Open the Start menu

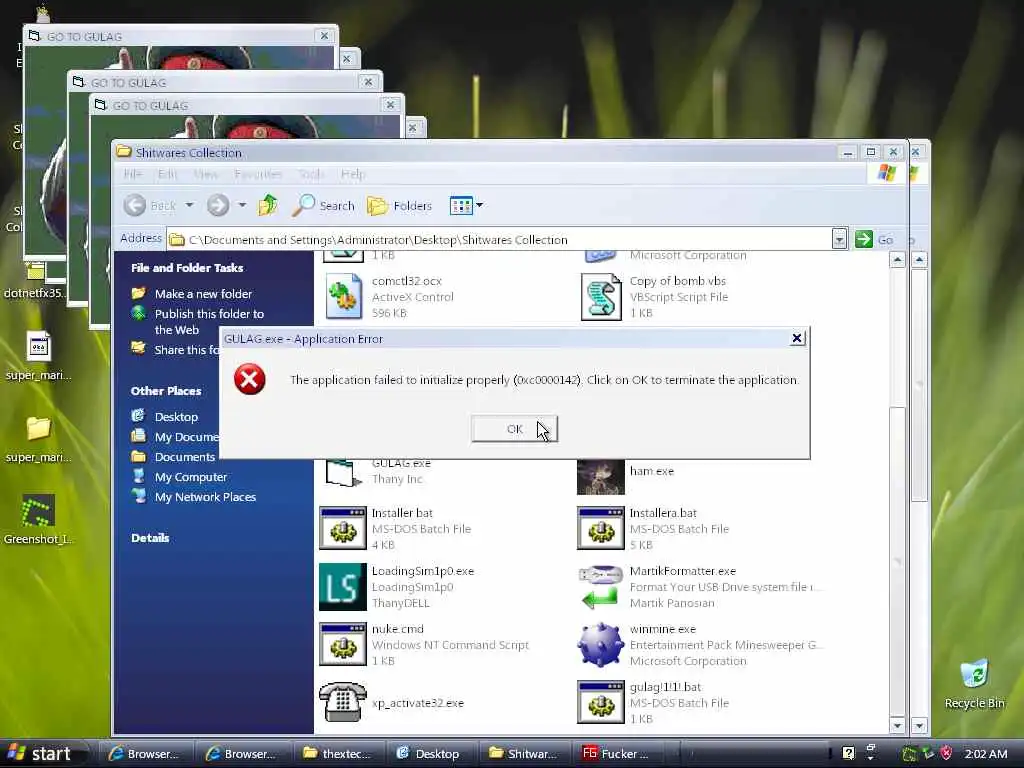pyautogui.click(x=43, y=754)
